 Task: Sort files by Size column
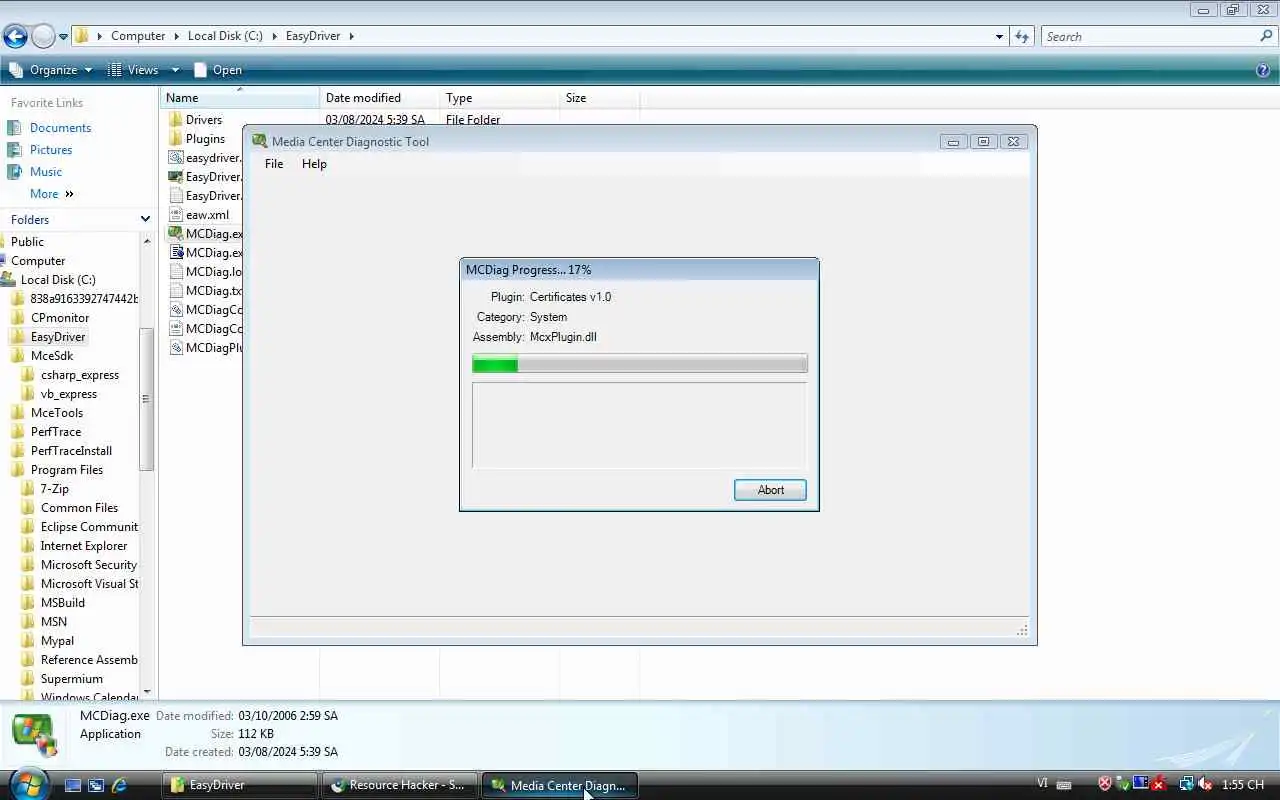600,98
